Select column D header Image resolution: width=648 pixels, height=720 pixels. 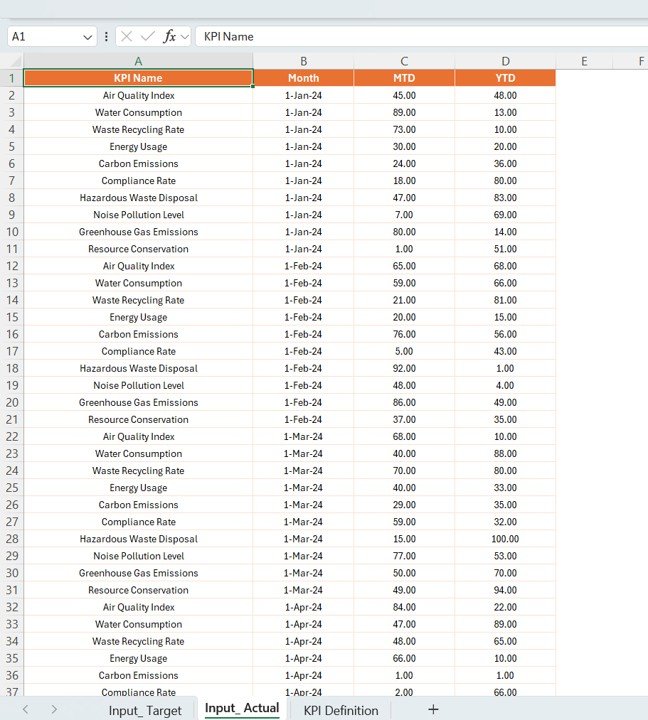505,61
